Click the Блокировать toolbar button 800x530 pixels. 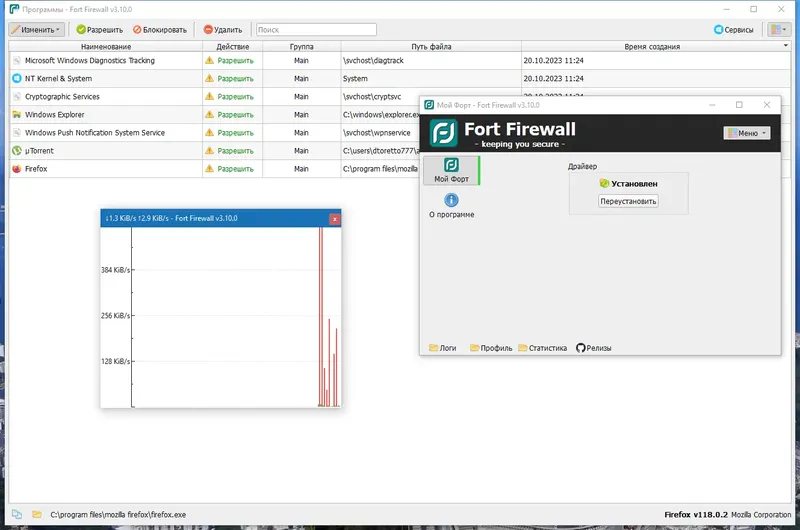pyautogui.click(x=160, y=30)
